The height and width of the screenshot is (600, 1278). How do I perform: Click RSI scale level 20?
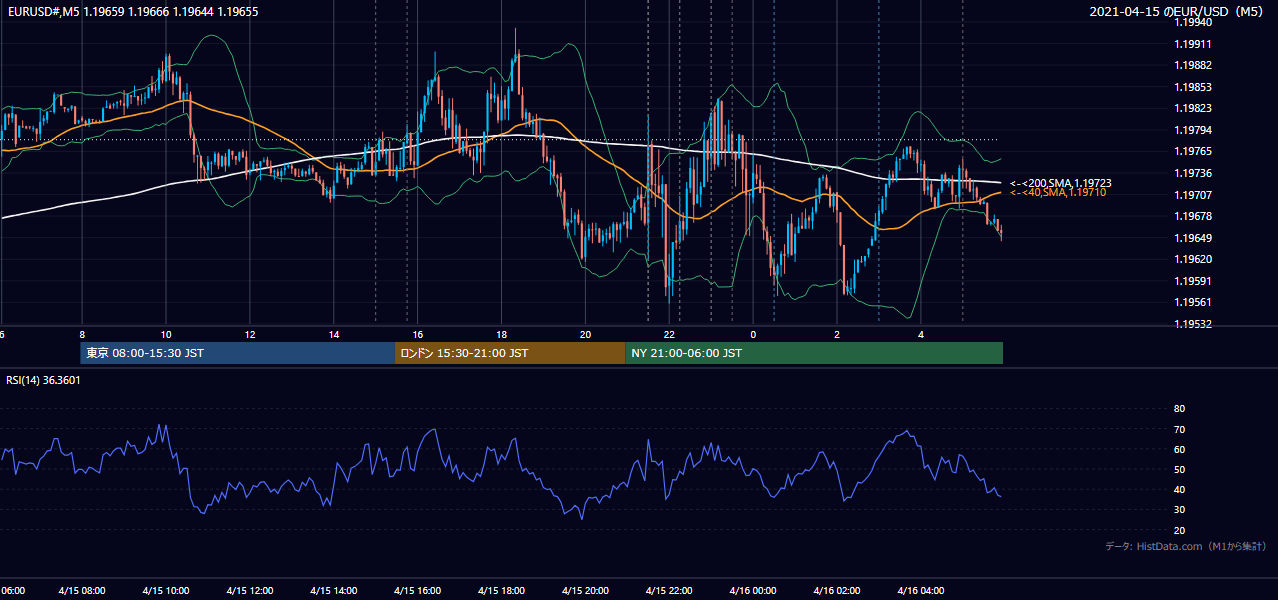point(1179,530)
